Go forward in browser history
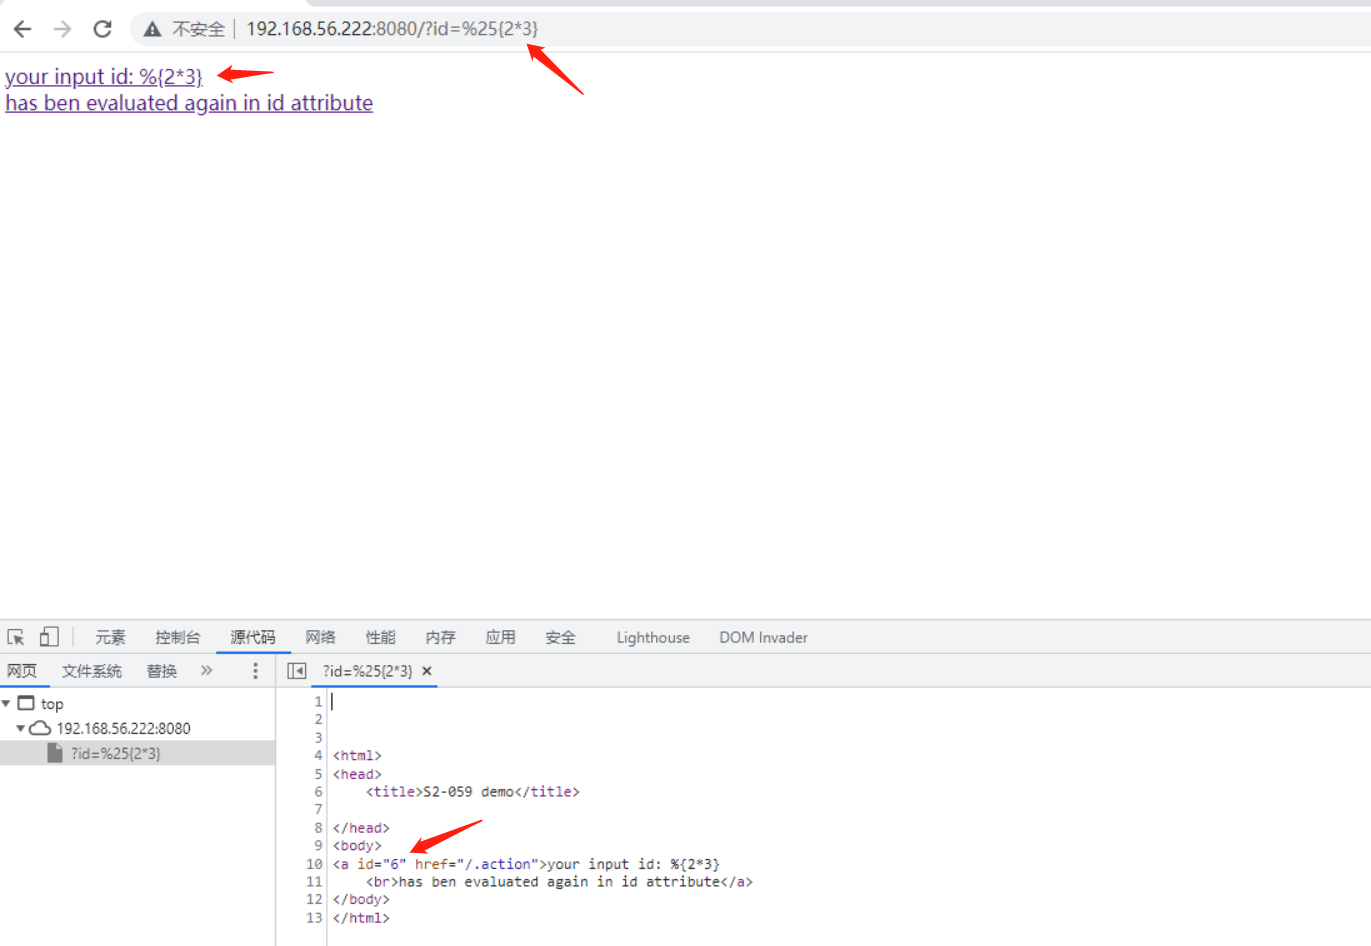The image size is (1371, 946). [x=62, y=29]
